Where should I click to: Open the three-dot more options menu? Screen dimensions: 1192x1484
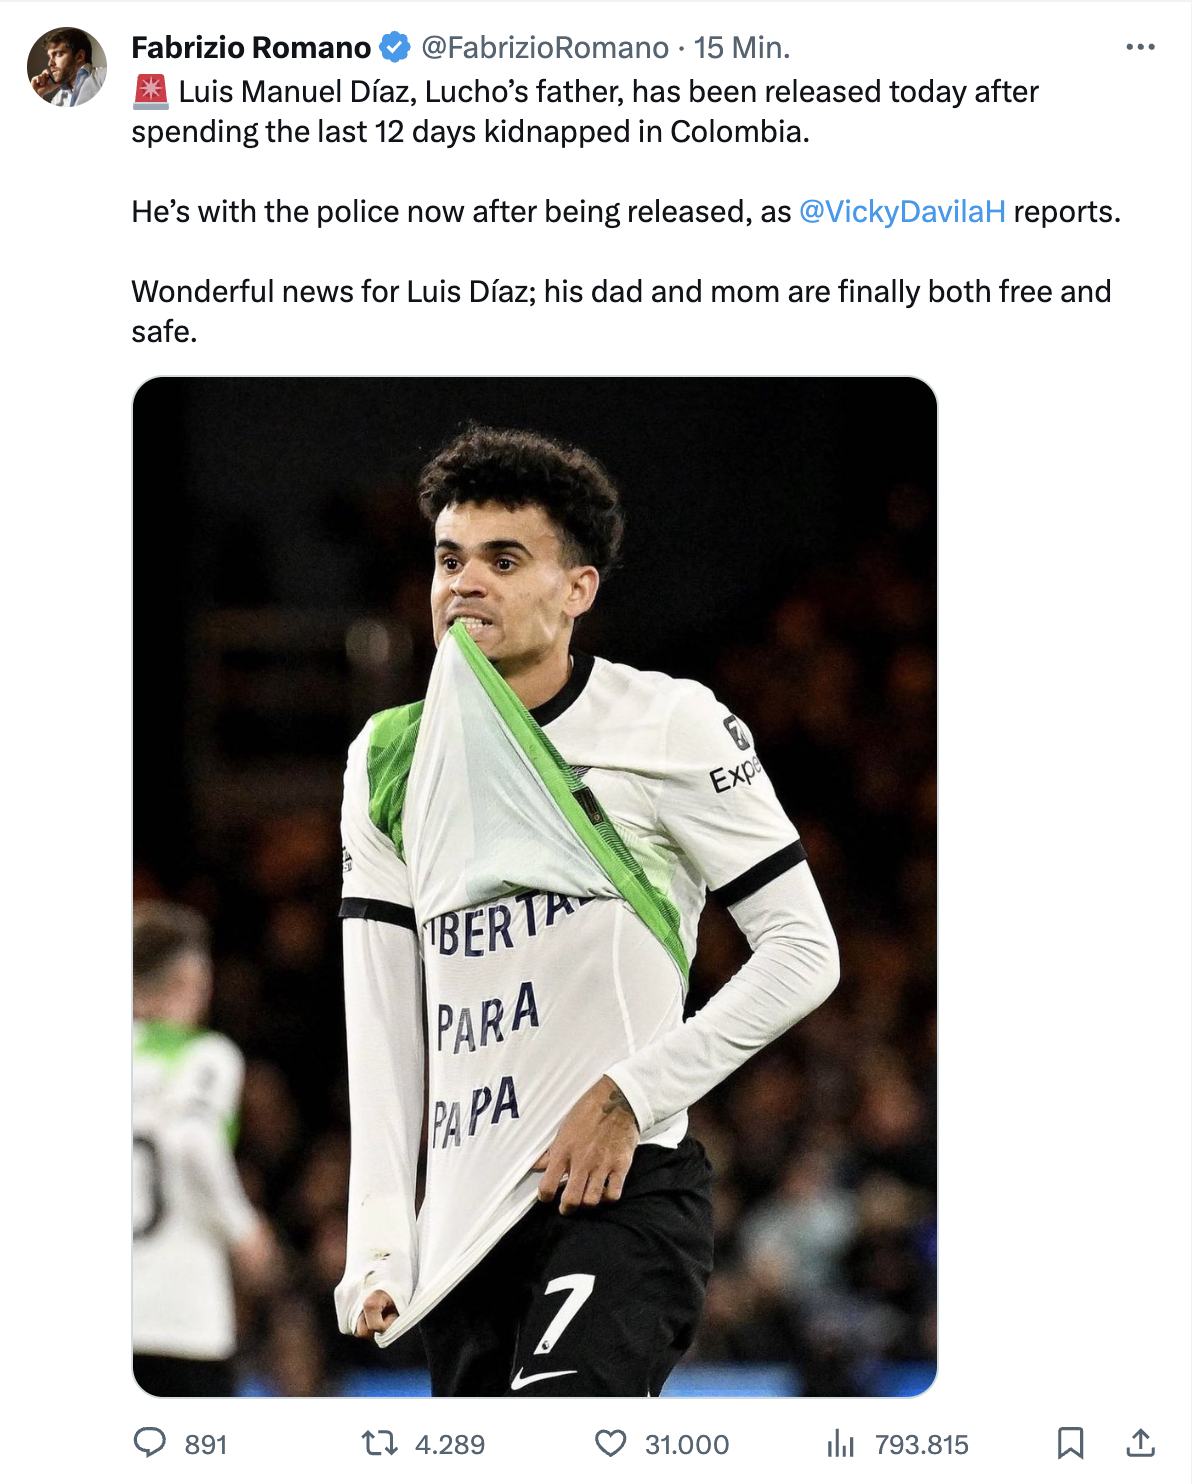coord(1140,47)
